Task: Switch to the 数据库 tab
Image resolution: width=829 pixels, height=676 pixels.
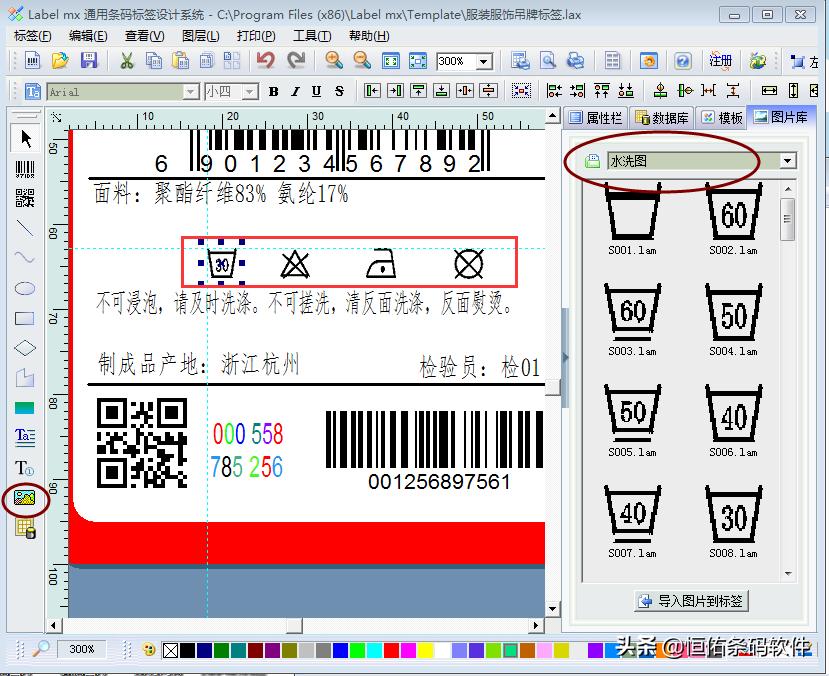Action: [x=661, y=117]
